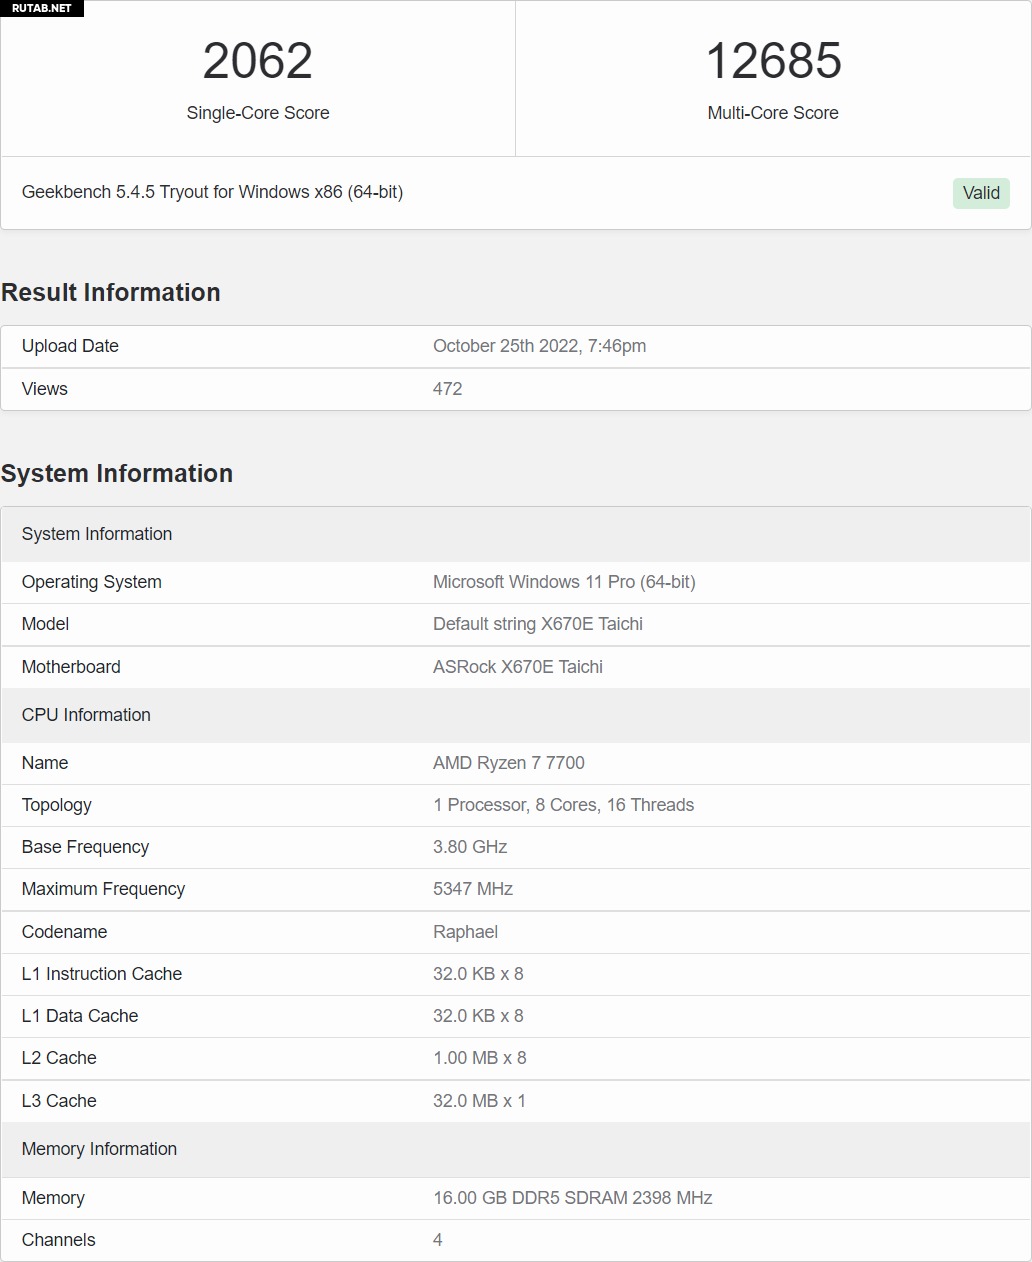Click the RUTAB.NET watermark logo
The image size is (1032, 1262).
pyautogui.click(x=42, y=8)
